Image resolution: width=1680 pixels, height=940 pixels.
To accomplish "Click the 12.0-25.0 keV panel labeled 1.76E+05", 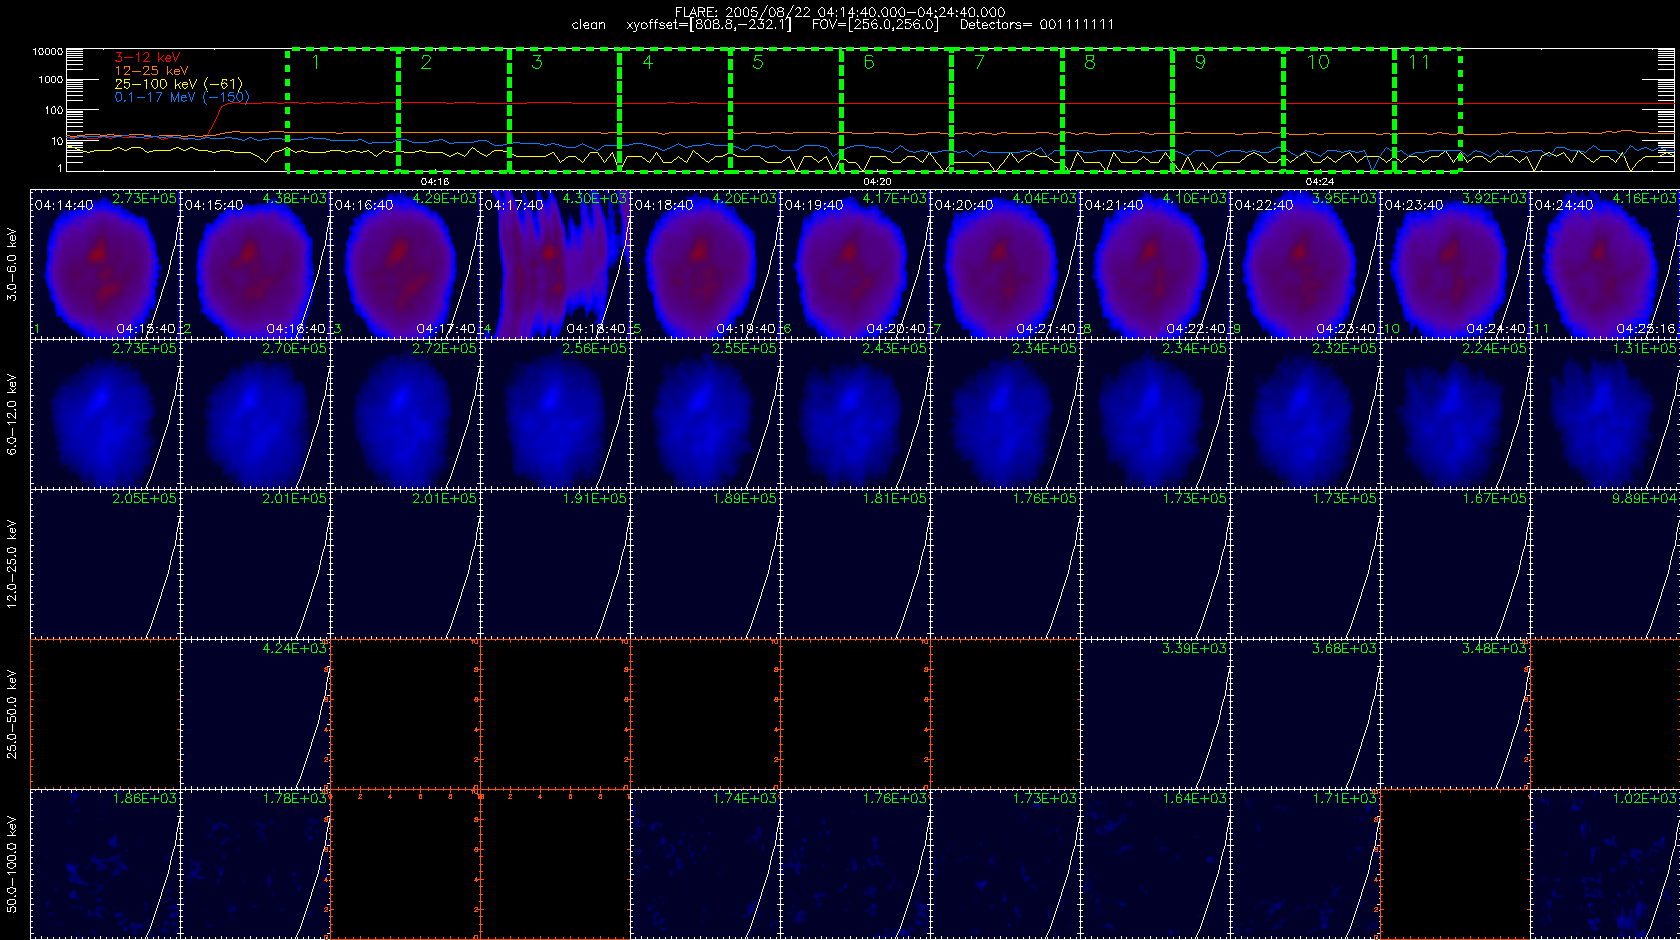I will (x=1005, y=564).
